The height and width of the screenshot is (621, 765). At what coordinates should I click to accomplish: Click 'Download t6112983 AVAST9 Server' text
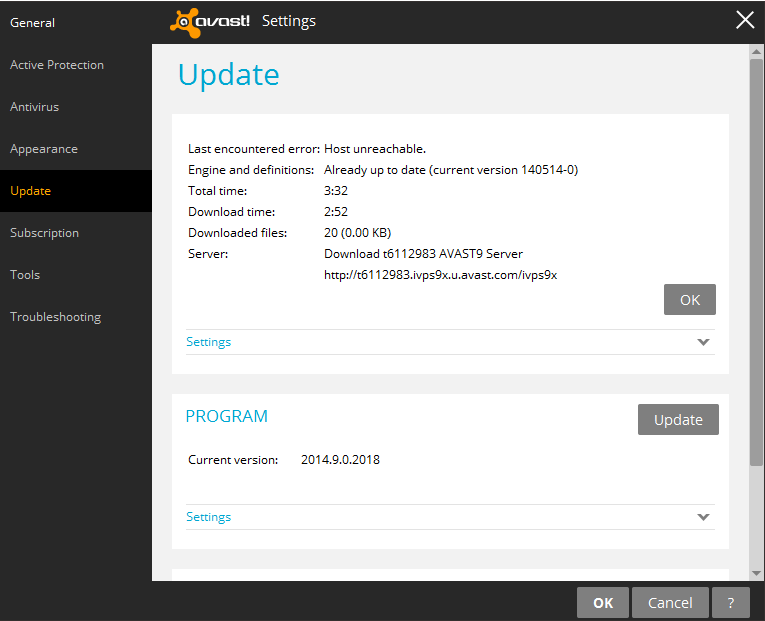point(423,254)
